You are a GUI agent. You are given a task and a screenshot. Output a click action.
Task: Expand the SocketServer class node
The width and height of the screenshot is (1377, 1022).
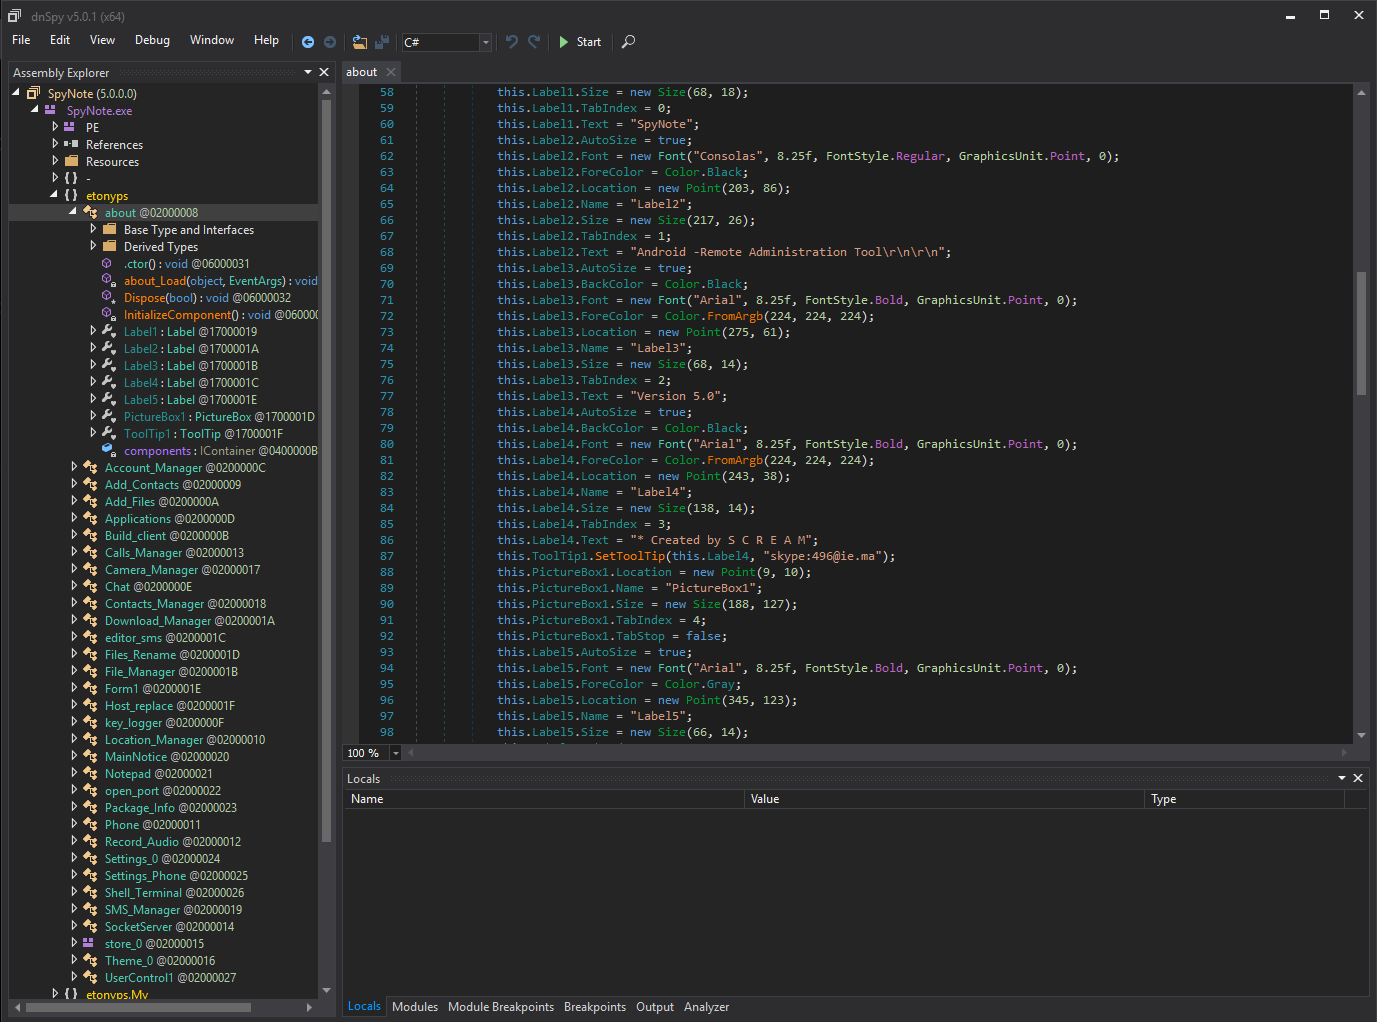[74, 926]
